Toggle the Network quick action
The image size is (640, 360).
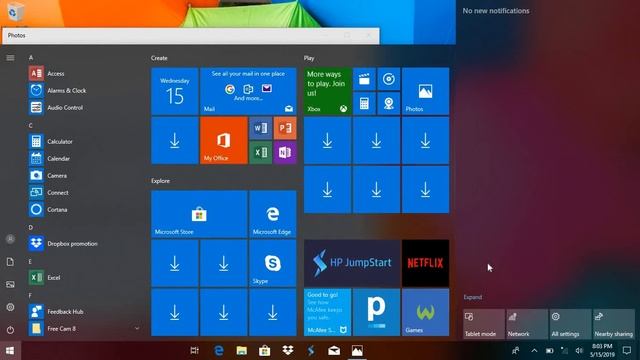tap(527, 324)
